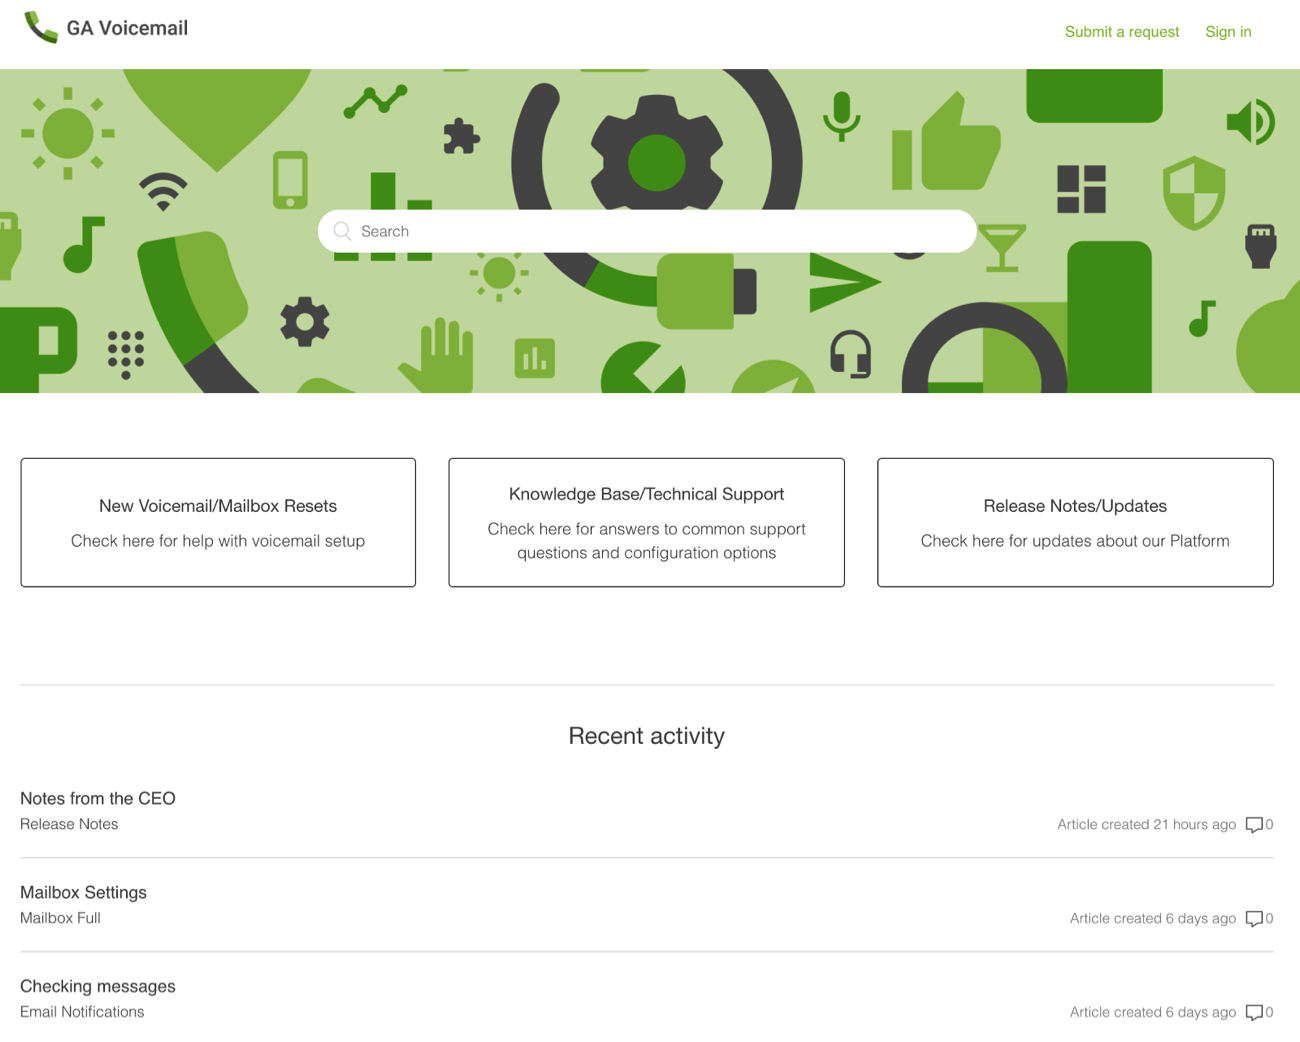Click the magnifier icon in the search box
This screenshot has width=1300, height=1042.
point(342,231)
